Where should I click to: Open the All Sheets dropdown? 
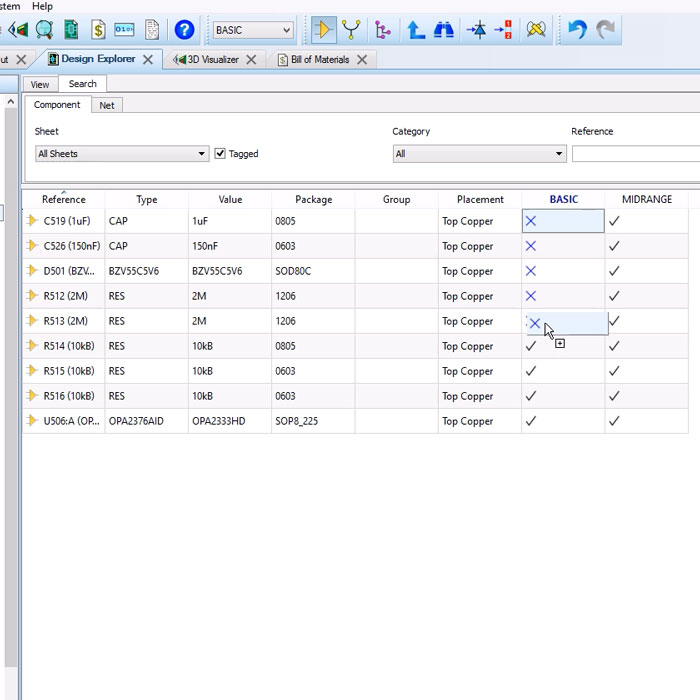pyautogui.click(x=122, y=154)
